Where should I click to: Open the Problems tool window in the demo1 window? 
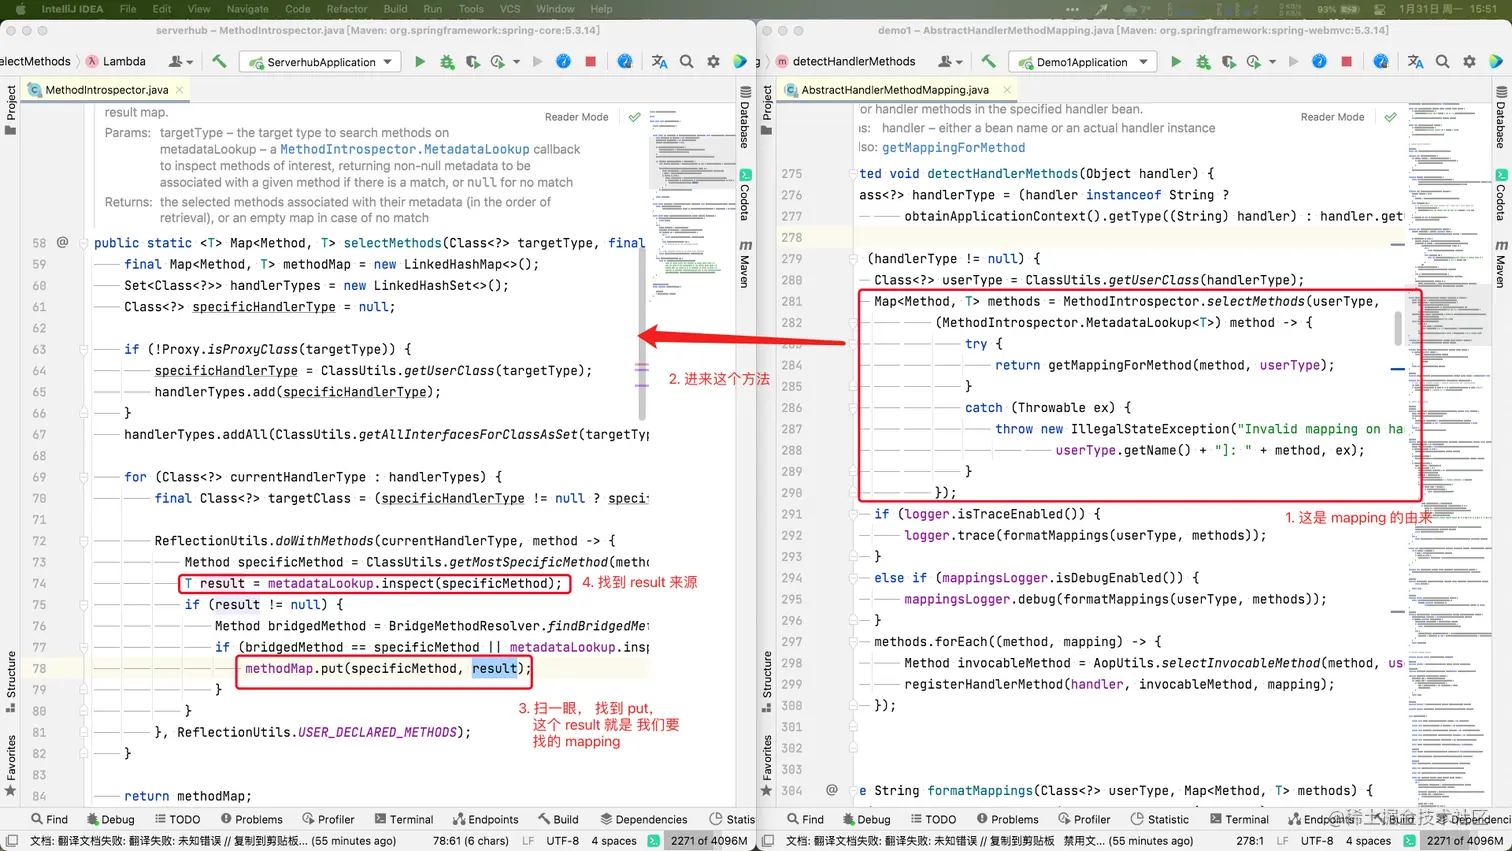click(x=1008, y=819)
